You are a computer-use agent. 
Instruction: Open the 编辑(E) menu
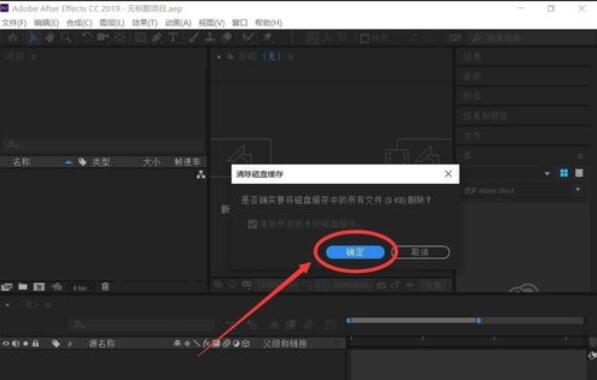point(46,23)
